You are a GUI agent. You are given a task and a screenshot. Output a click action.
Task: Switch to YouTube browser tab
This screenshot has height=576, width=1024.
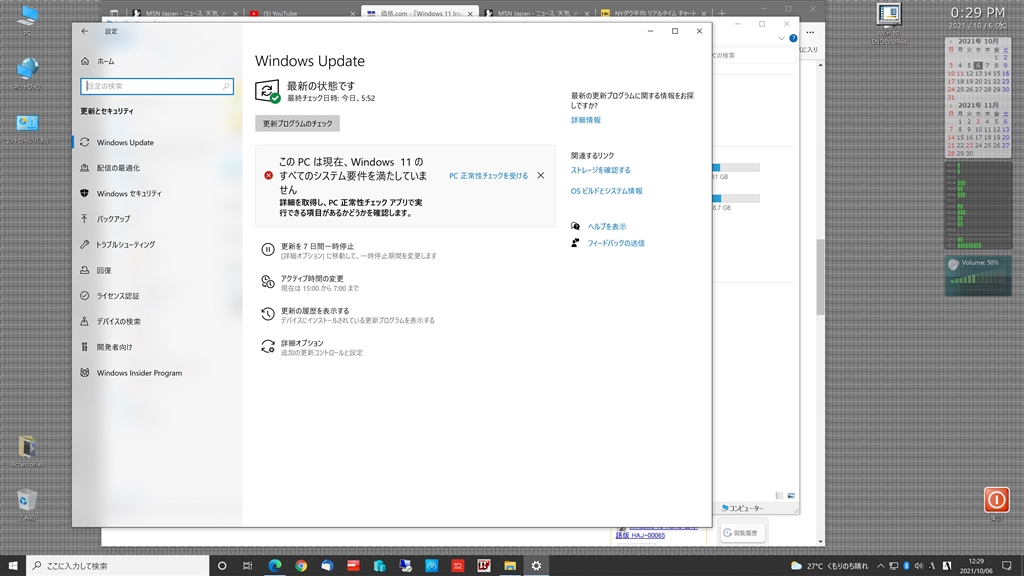coord(300,13)
